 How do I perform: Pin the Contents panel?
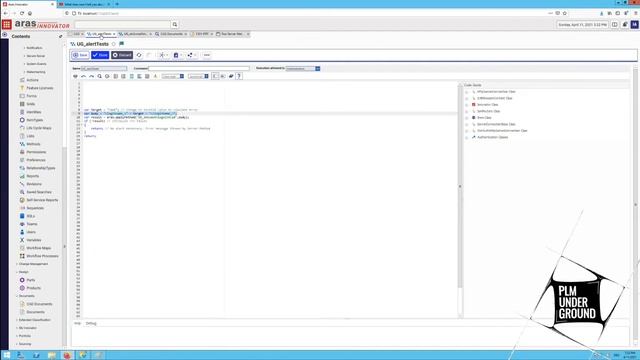pos(60,36)
